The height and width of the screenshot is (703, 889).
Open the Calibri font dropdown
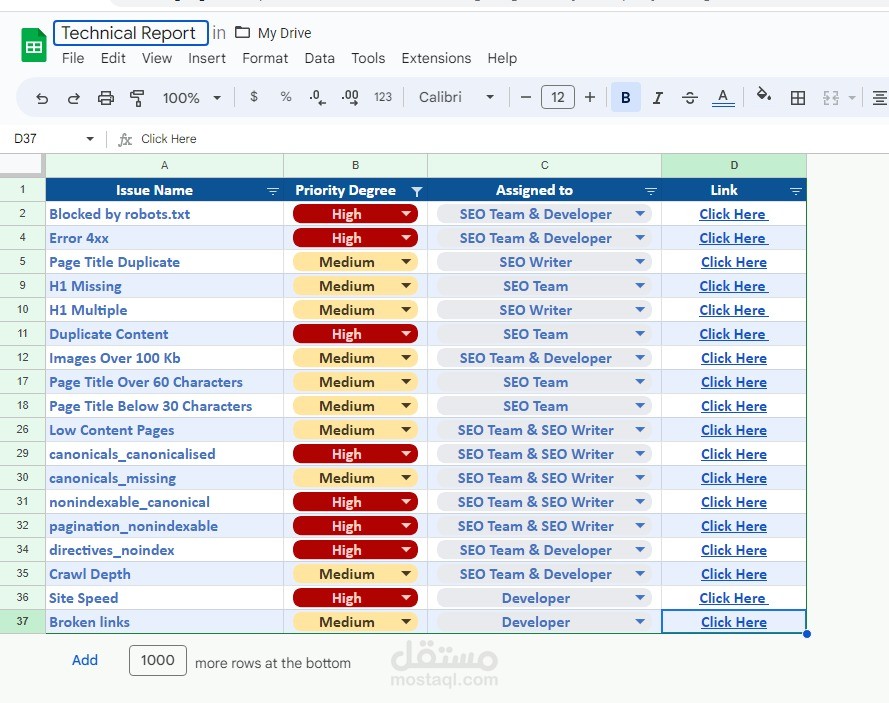coord(456,98)
